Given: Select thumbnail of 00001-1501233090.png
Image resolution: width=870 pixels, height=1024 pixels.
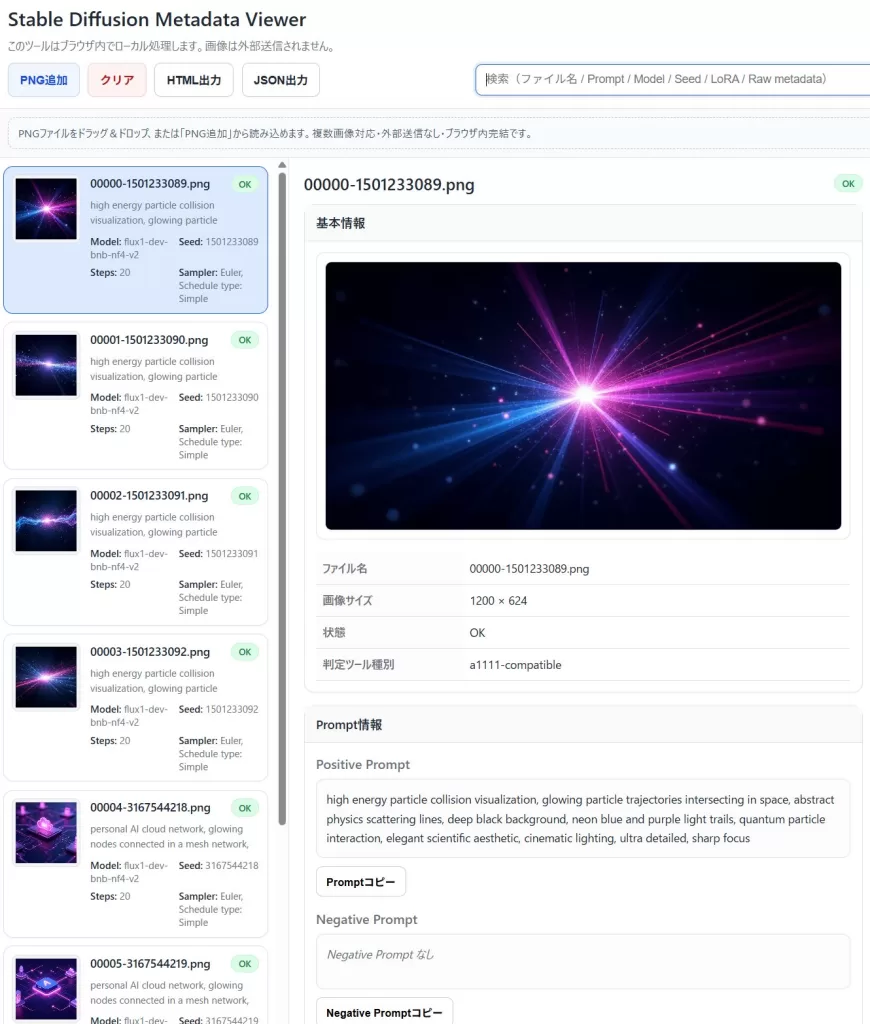Looking at the screenshot, I should click(x=46, y=365).
